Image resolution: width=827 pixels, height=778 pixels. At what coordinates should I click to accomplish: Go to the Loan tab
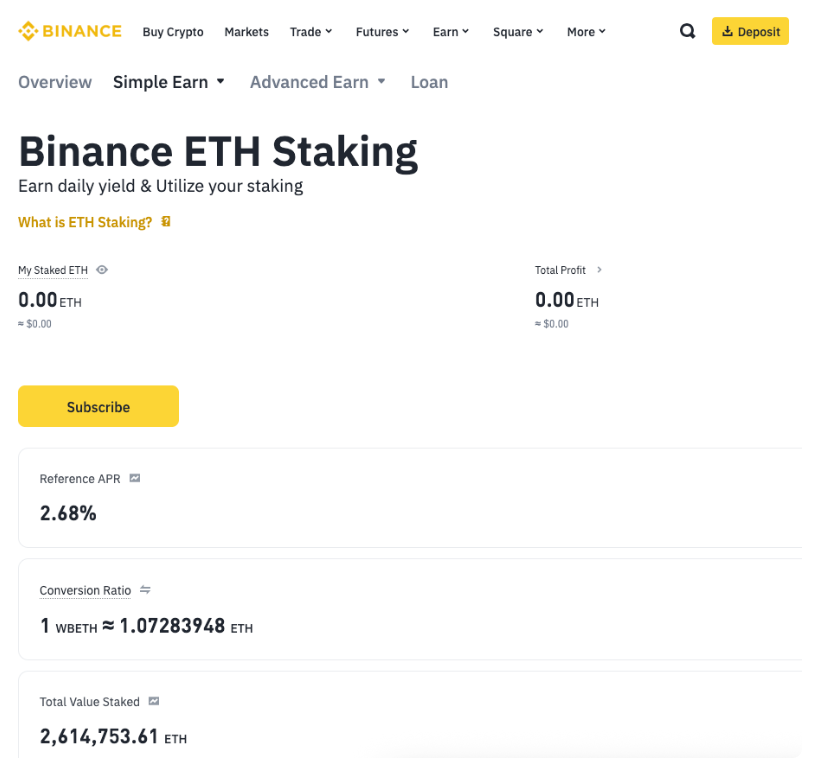pyautogui.click(x=429, y=82)
